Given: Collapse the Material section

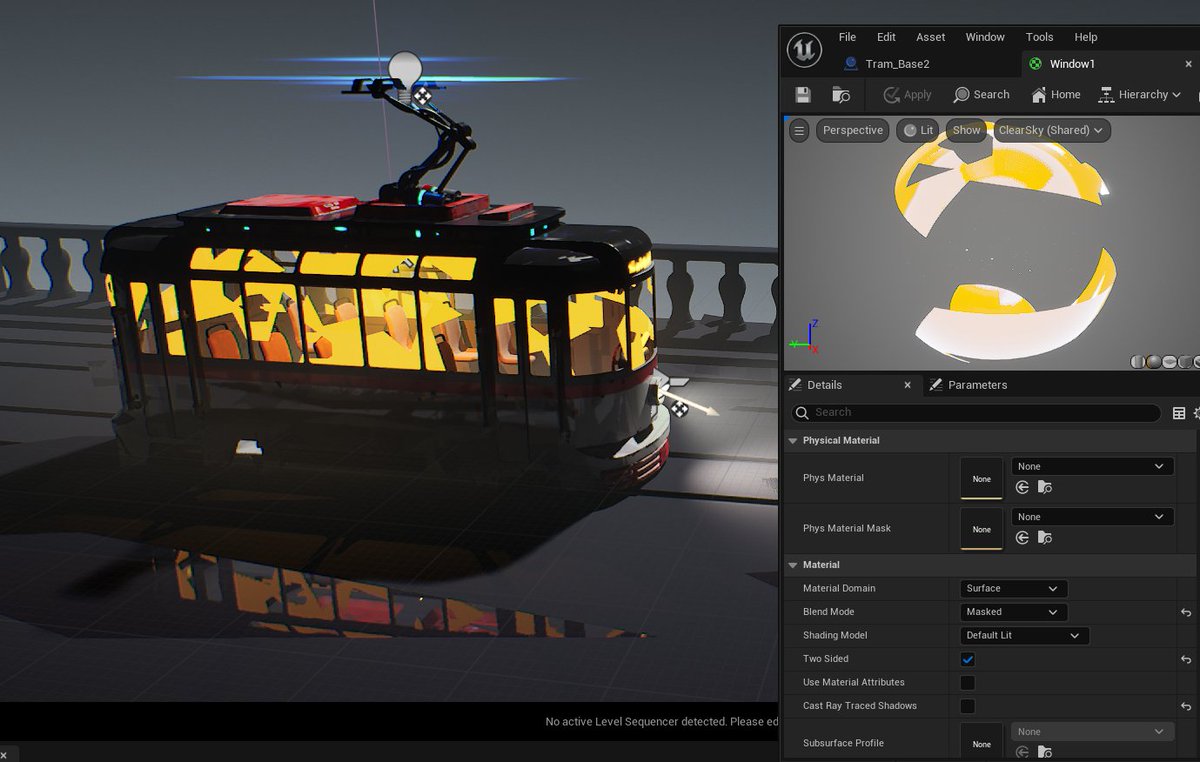Looking at the screenshot, I should pos(793,565).
